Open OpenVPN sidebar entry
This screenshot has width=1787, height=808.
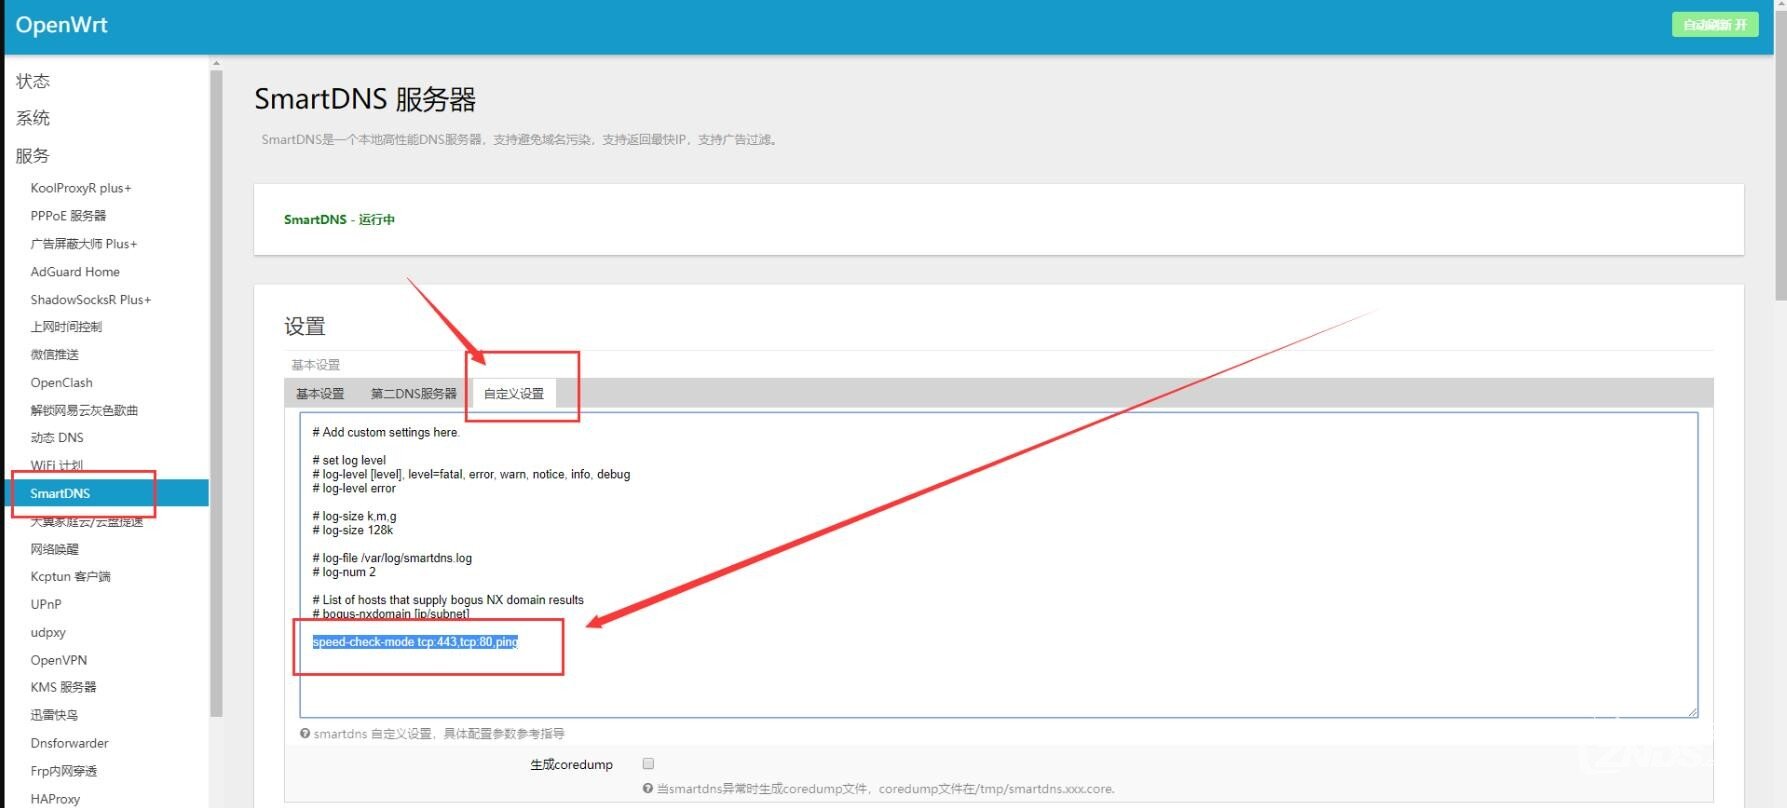[59, 660]
